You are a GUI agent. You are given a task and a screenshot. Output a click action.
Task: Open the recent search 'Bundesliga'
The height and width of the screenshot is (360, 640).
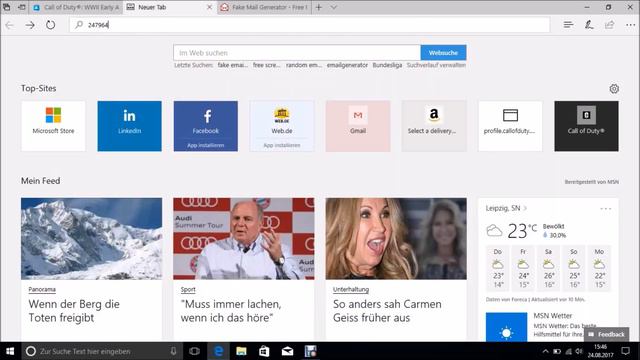[387, 65]
